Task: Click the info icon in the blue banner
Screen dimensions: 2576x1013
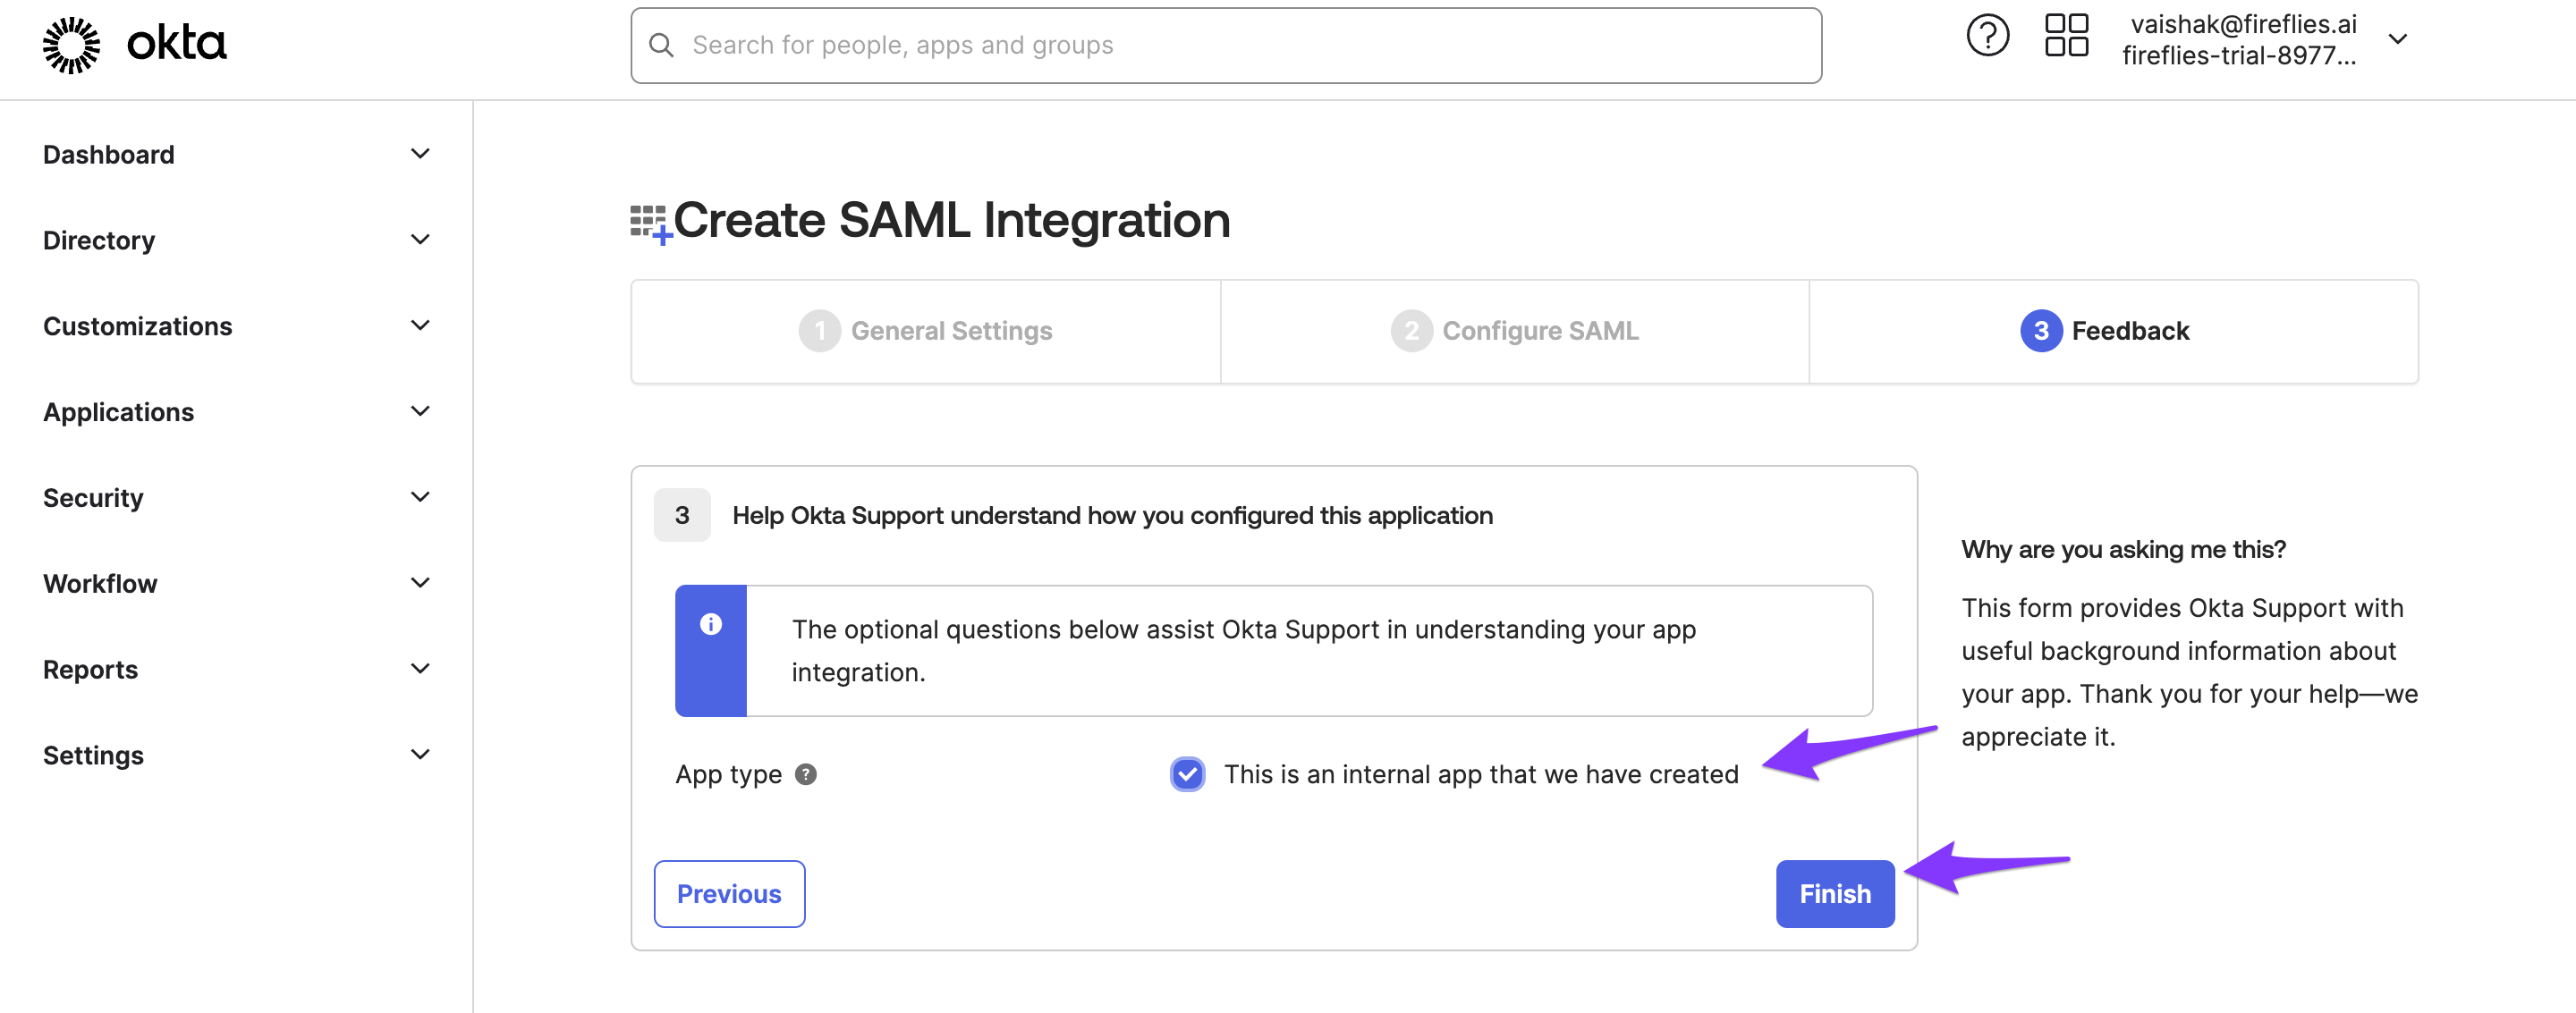Action: coord(711,624)
